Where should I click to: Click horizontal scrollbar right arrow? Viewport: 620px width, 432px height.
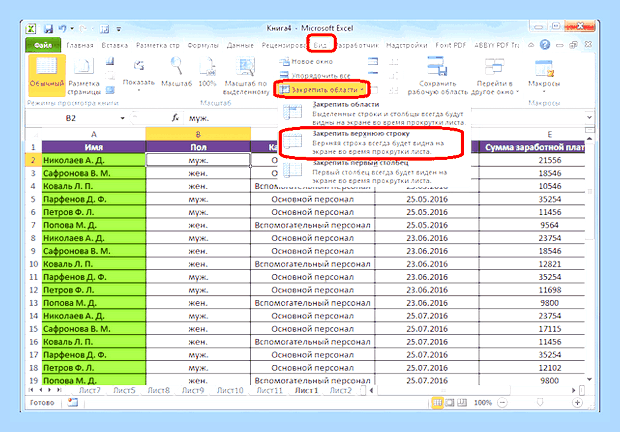coord(574,390)
